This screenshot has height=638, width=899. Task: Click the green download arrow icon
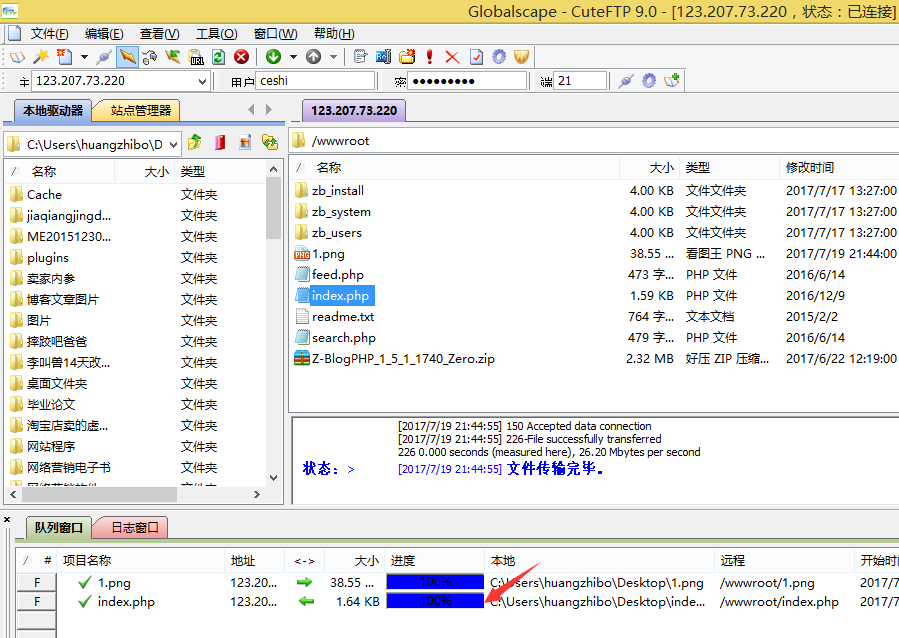click(273, 57)
